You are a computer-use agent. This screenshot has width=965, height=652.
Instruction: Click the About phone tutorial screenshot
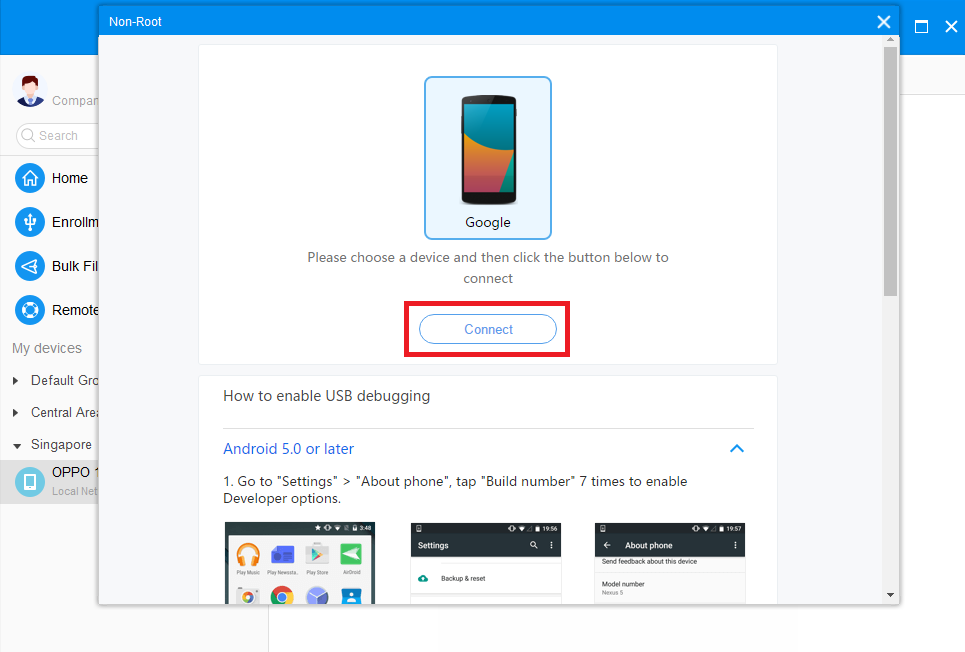(x=670, y=563)
